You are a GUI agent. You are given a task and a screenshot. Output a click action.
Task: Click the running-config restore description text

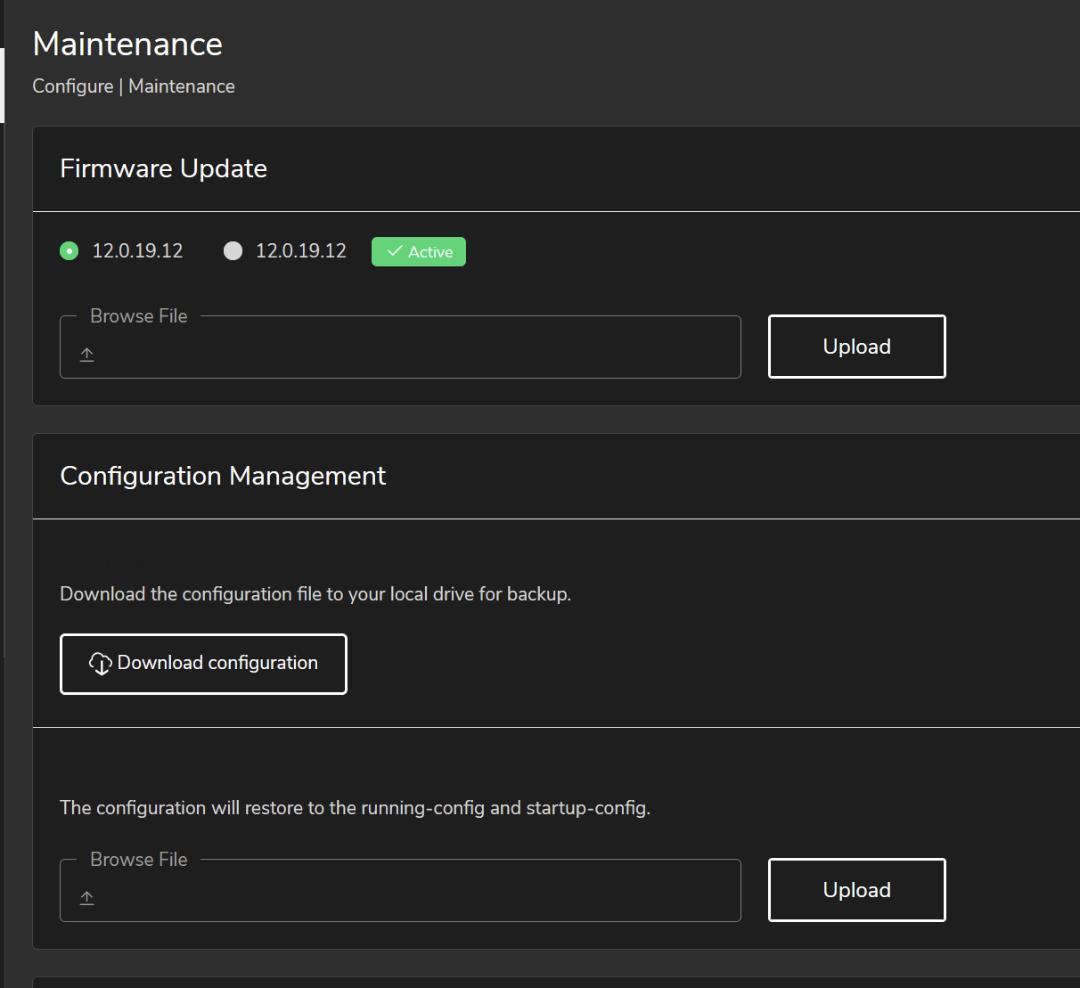pyautogui.click(x=355, y=807)
